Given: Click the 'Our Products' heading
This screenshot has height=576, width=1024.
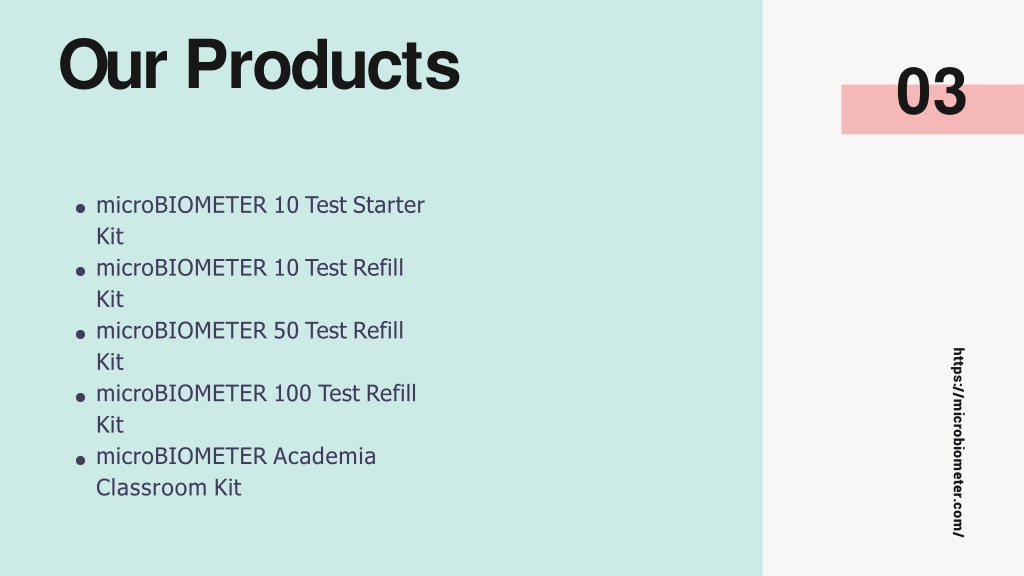Looking at the screenshot, I should click(259, 65).
